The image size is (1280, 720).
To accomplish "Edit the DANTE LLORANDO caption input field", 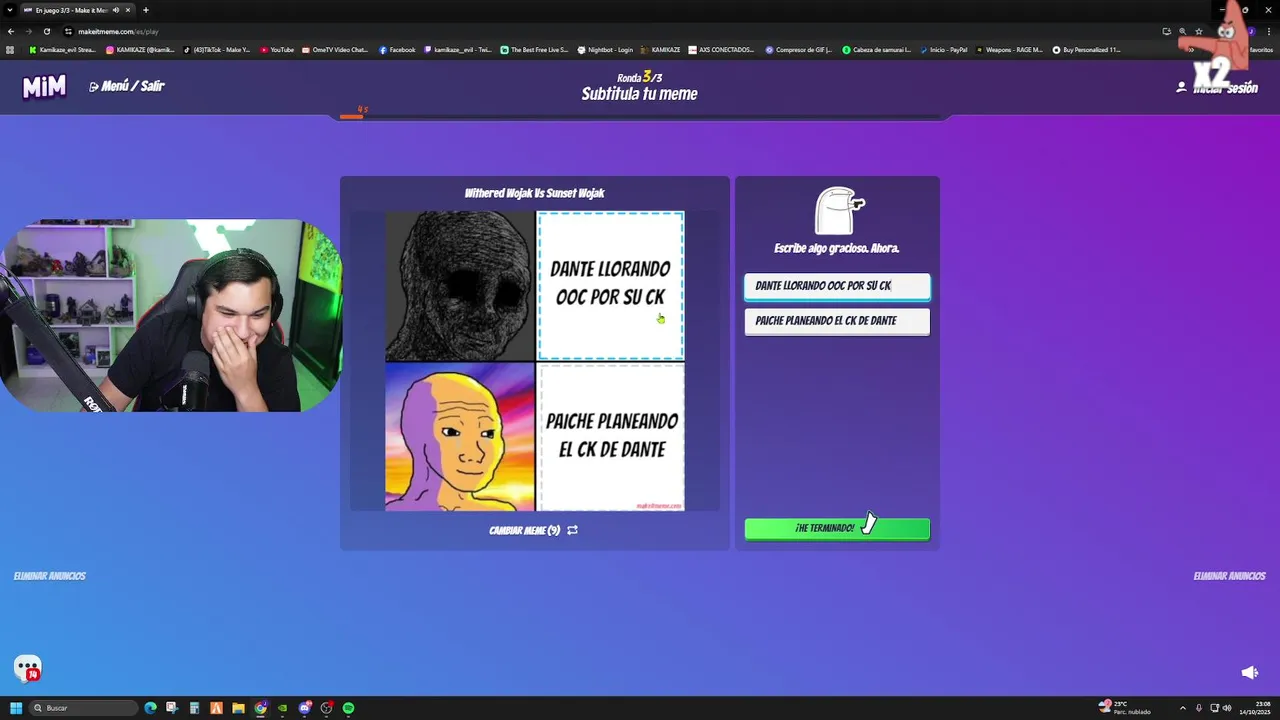I will [x=837, y=286].
